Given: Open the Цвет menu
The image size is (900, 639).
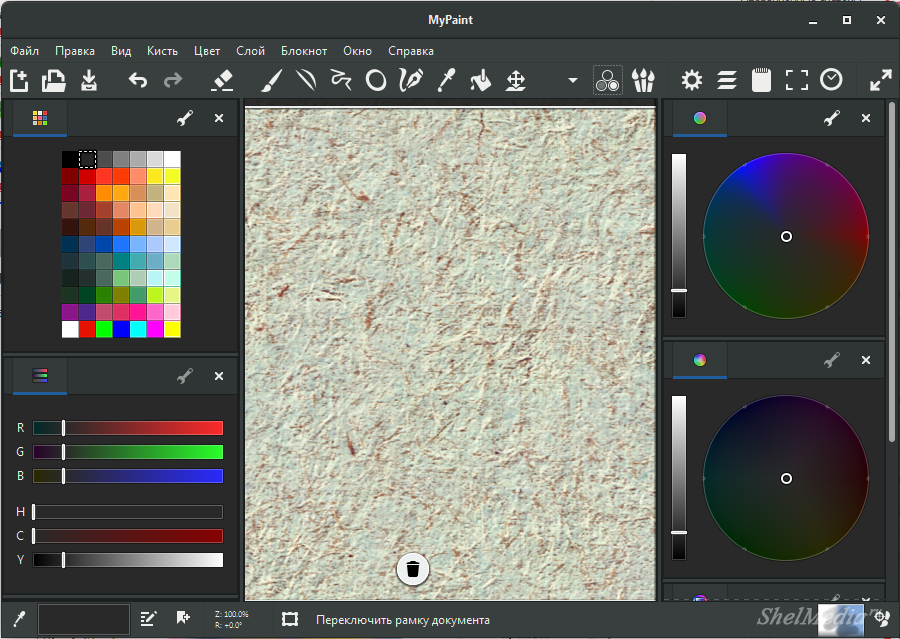Looking at the screenshot, I should (207, 51).
